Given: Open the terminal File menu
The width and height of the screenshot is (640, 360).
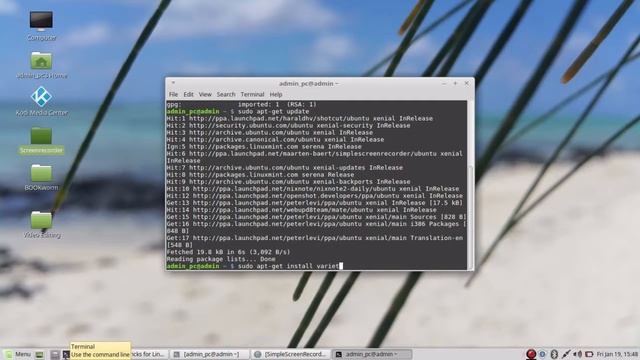Looking at the screenshot, I should (173, 94).
